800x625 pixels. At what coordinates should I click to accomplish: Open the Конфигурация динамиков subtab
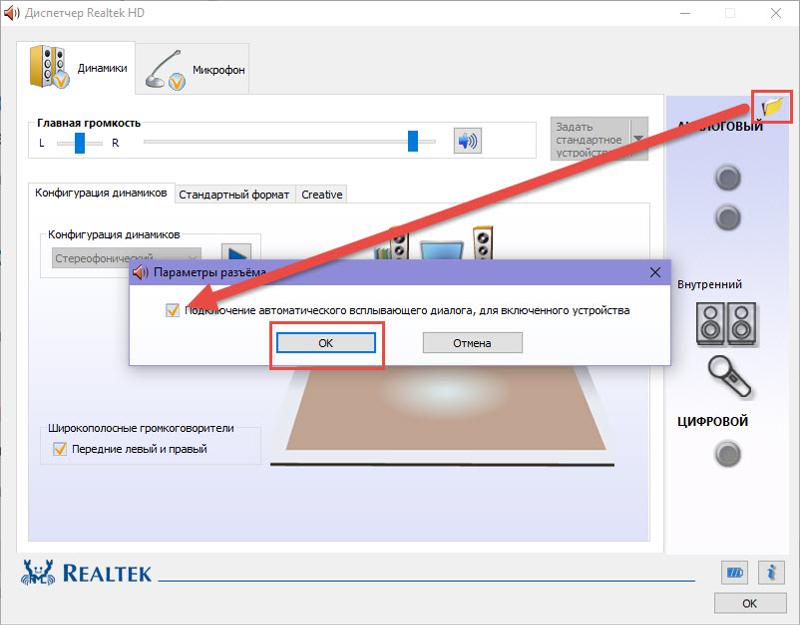(101, 193)
